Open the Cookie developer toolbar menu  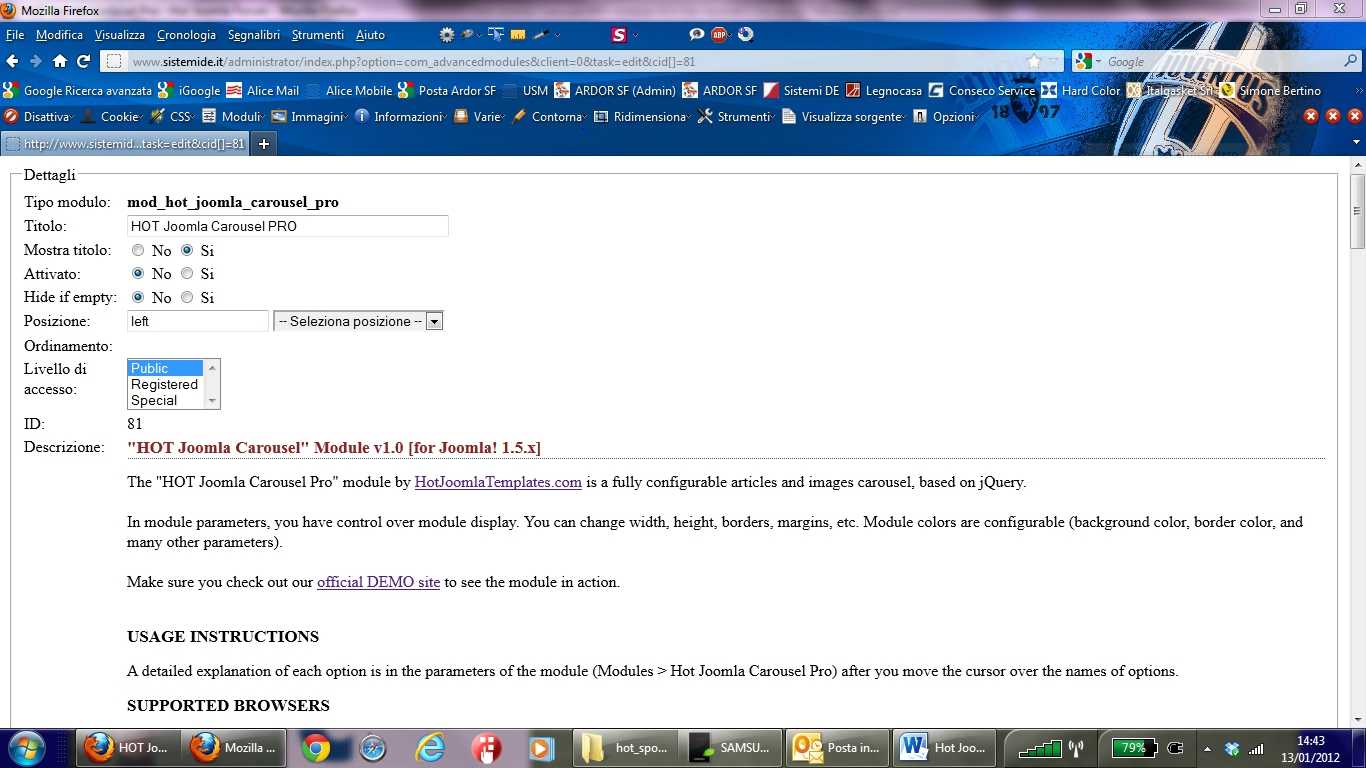click(113, 116)
